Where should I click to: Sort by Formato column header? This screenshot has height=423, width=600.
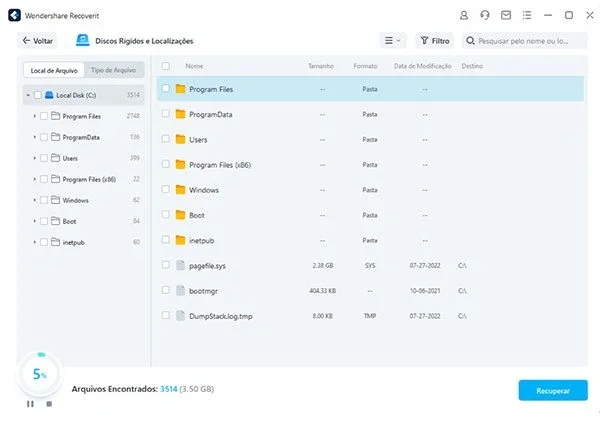(365, 66)
